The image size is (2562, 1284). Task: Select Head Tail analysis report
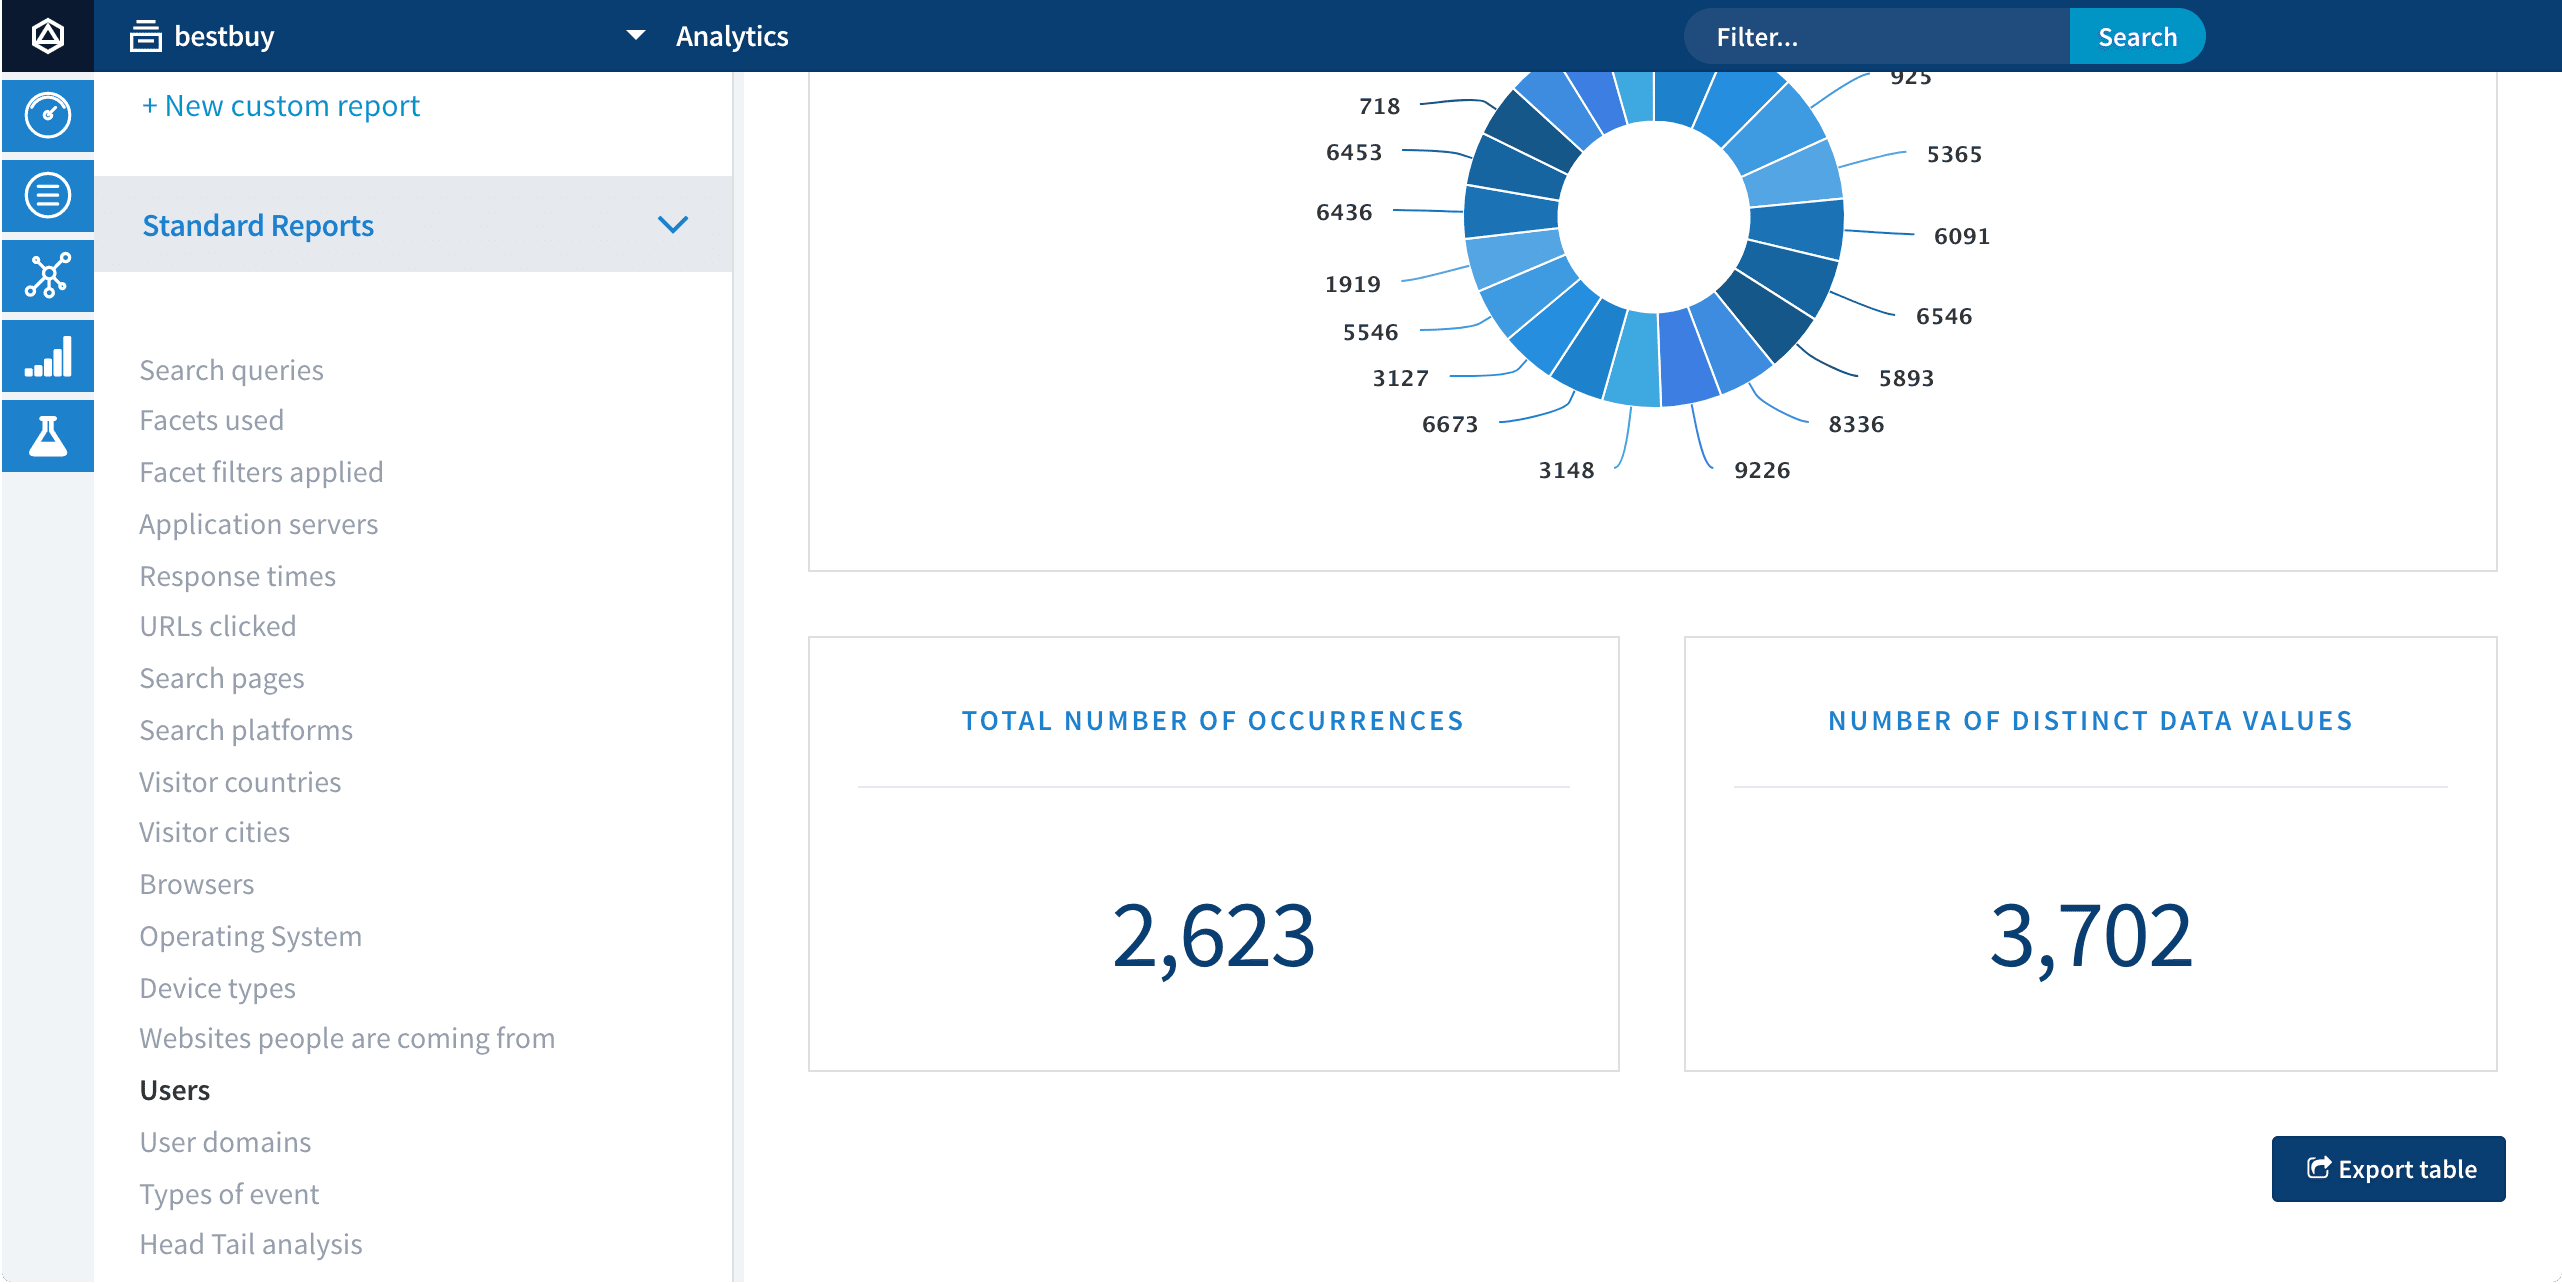[250, 1244]
